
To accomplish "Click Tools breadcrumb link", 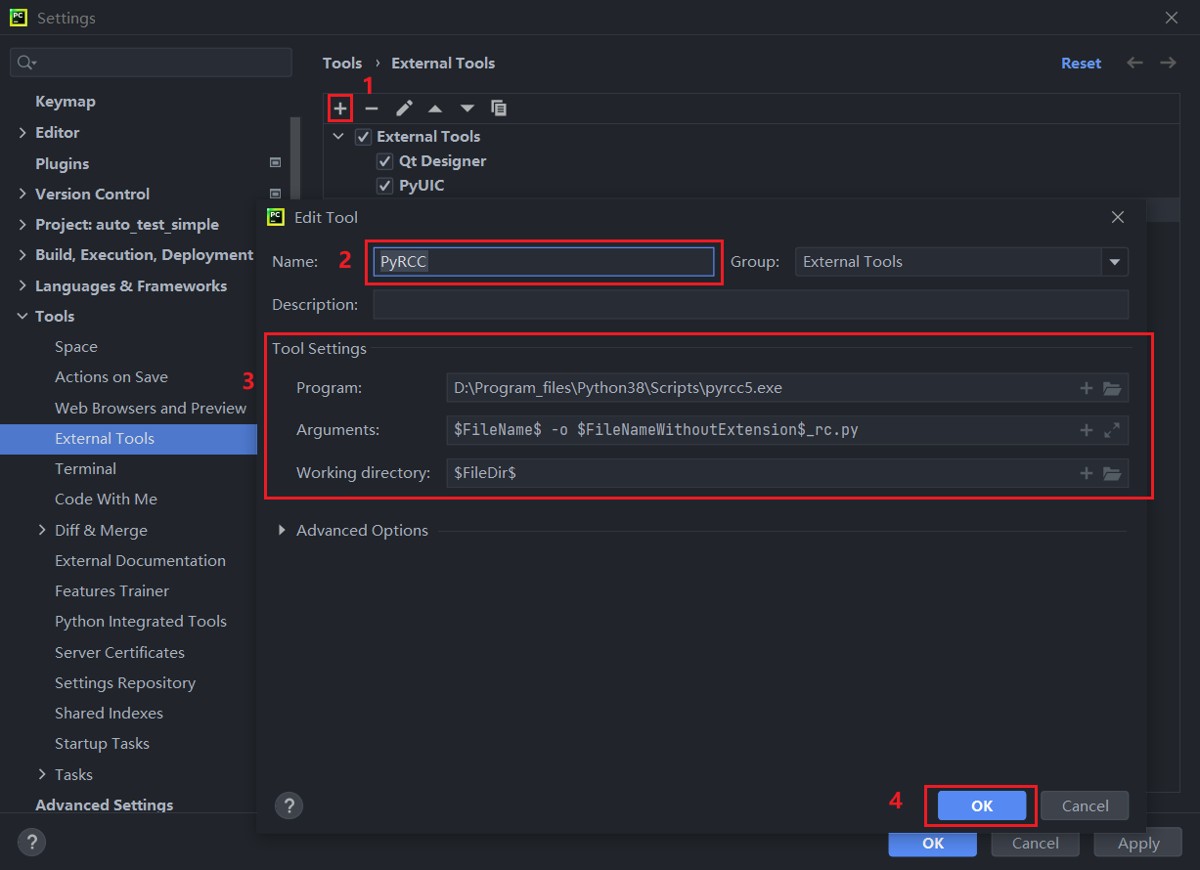I will [x=342, y=63].
